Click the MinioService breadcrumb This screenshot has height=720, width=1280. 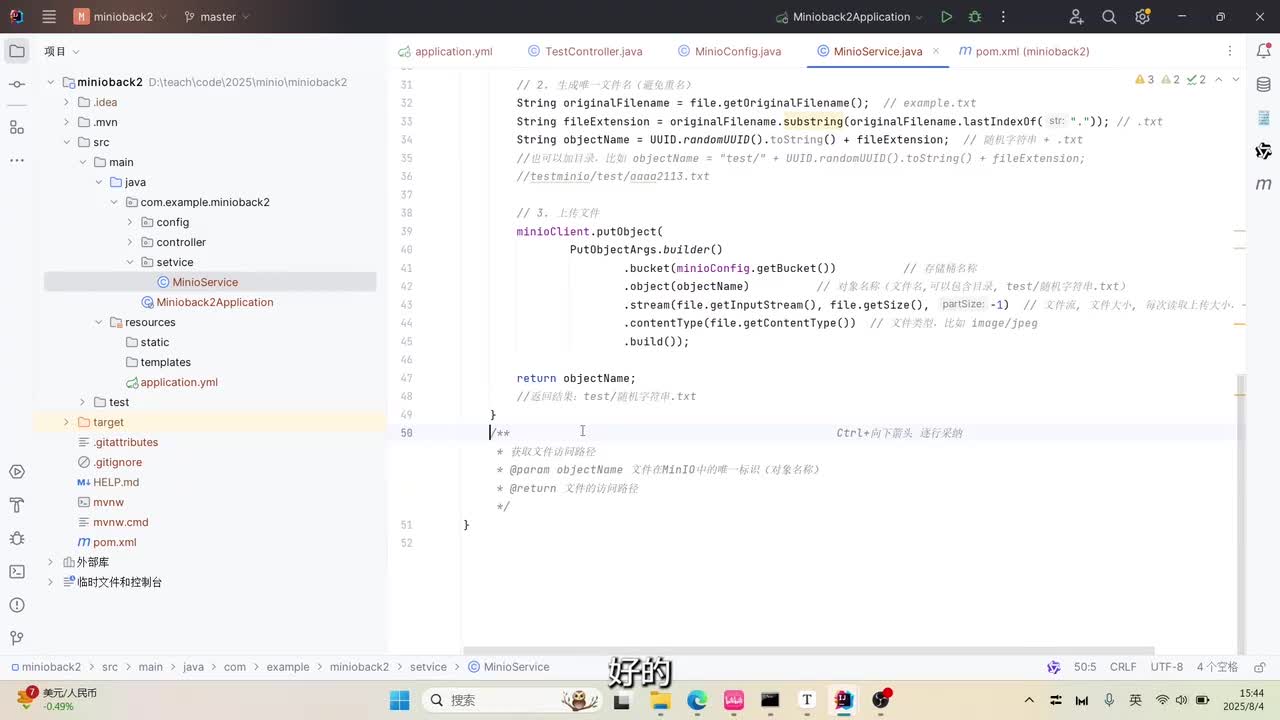[508, 667]
